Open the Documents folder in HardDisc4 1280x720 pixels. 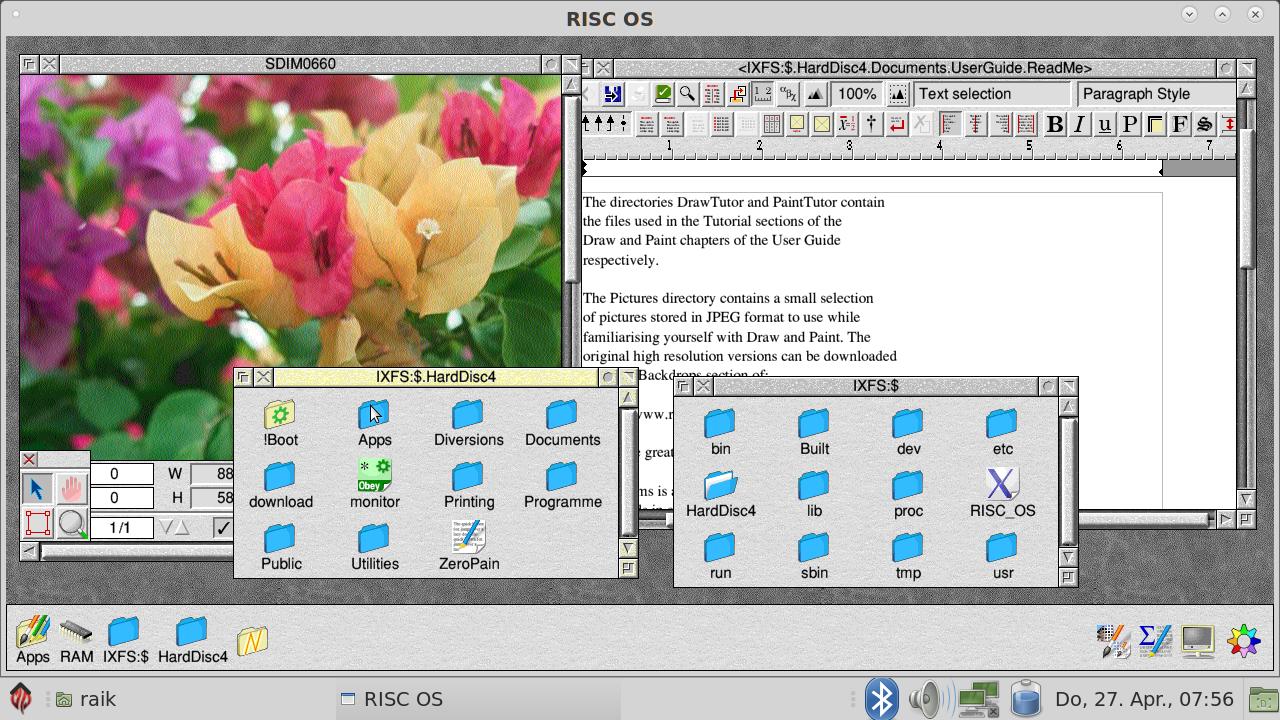562,423
